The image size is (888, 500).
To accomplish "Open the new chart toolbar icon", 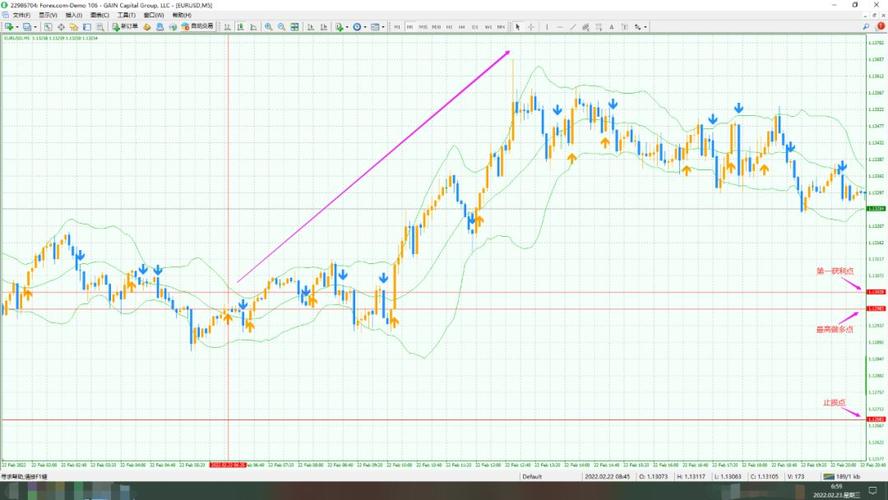I will (9, 27).
